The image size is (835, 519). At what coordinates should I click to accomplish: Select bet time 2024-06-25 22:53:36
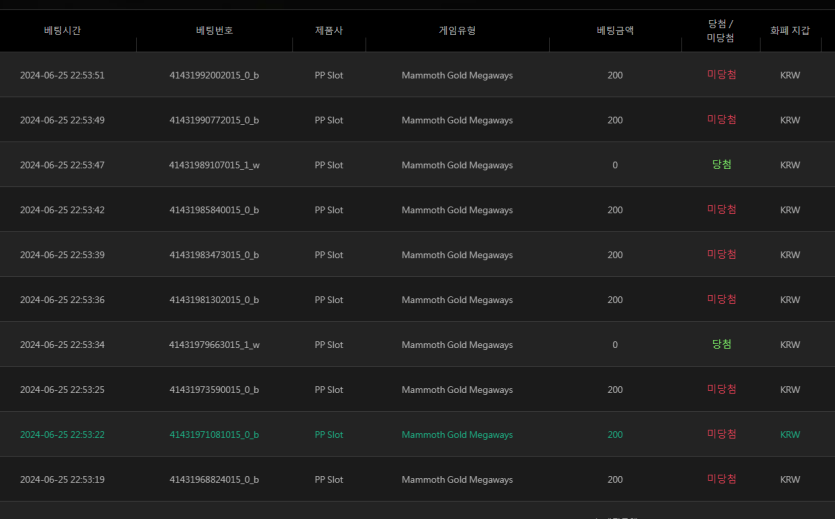[62, 300]
